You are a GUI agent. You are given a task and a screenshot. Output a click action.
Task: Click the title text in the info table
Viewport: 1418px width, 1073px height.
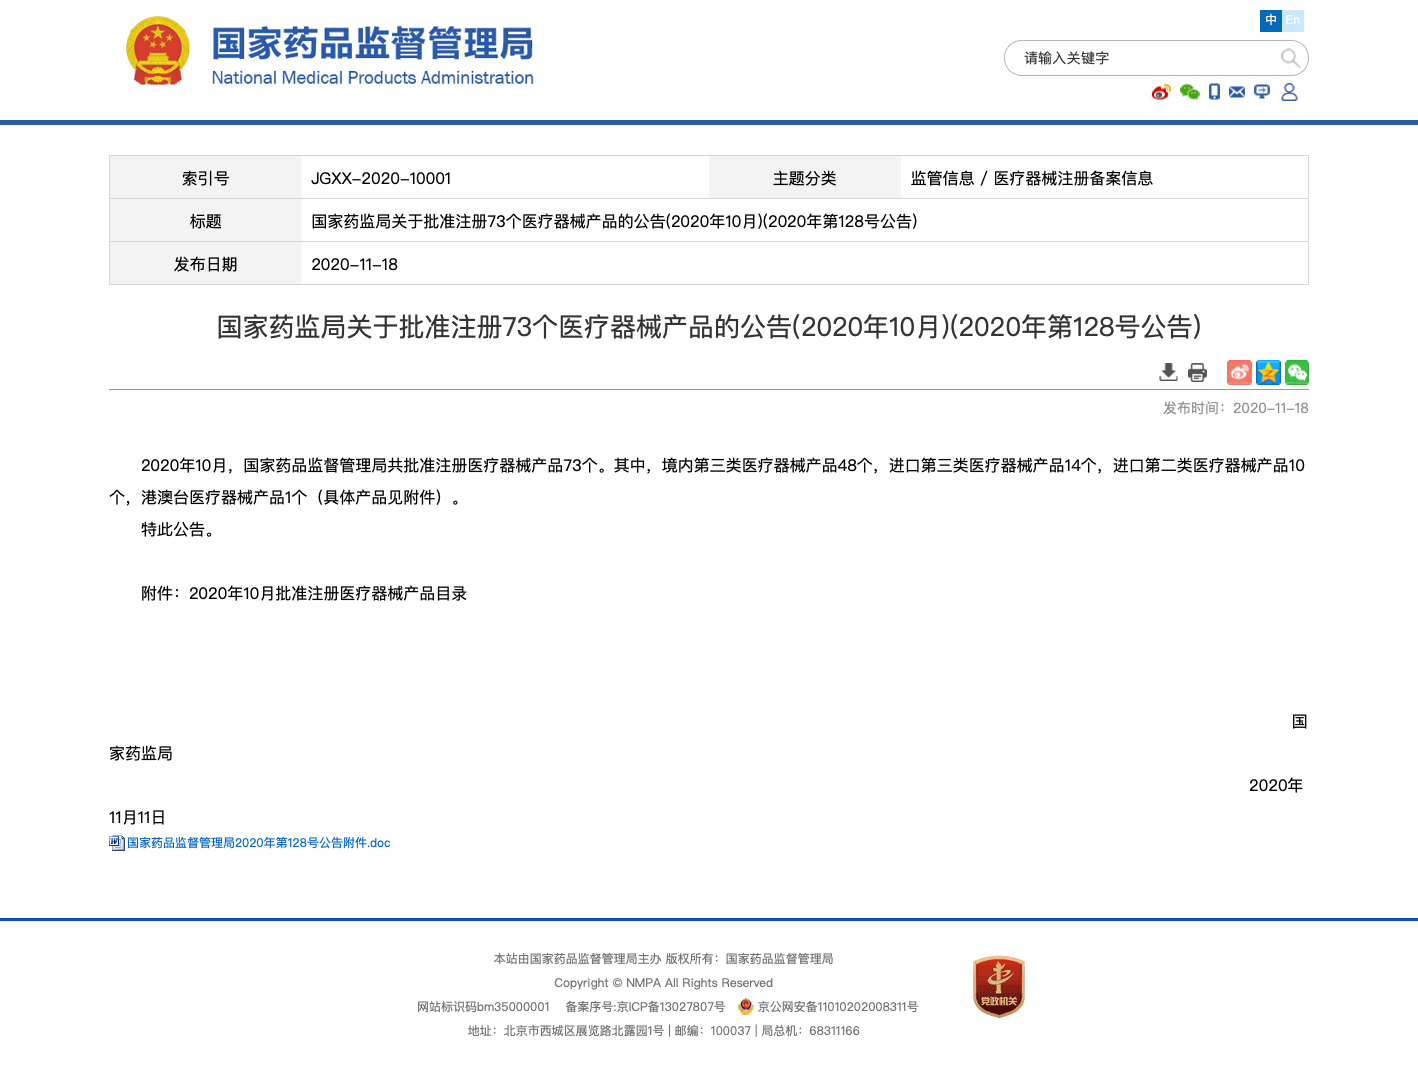pyautogui.click(x=614, y=221)
